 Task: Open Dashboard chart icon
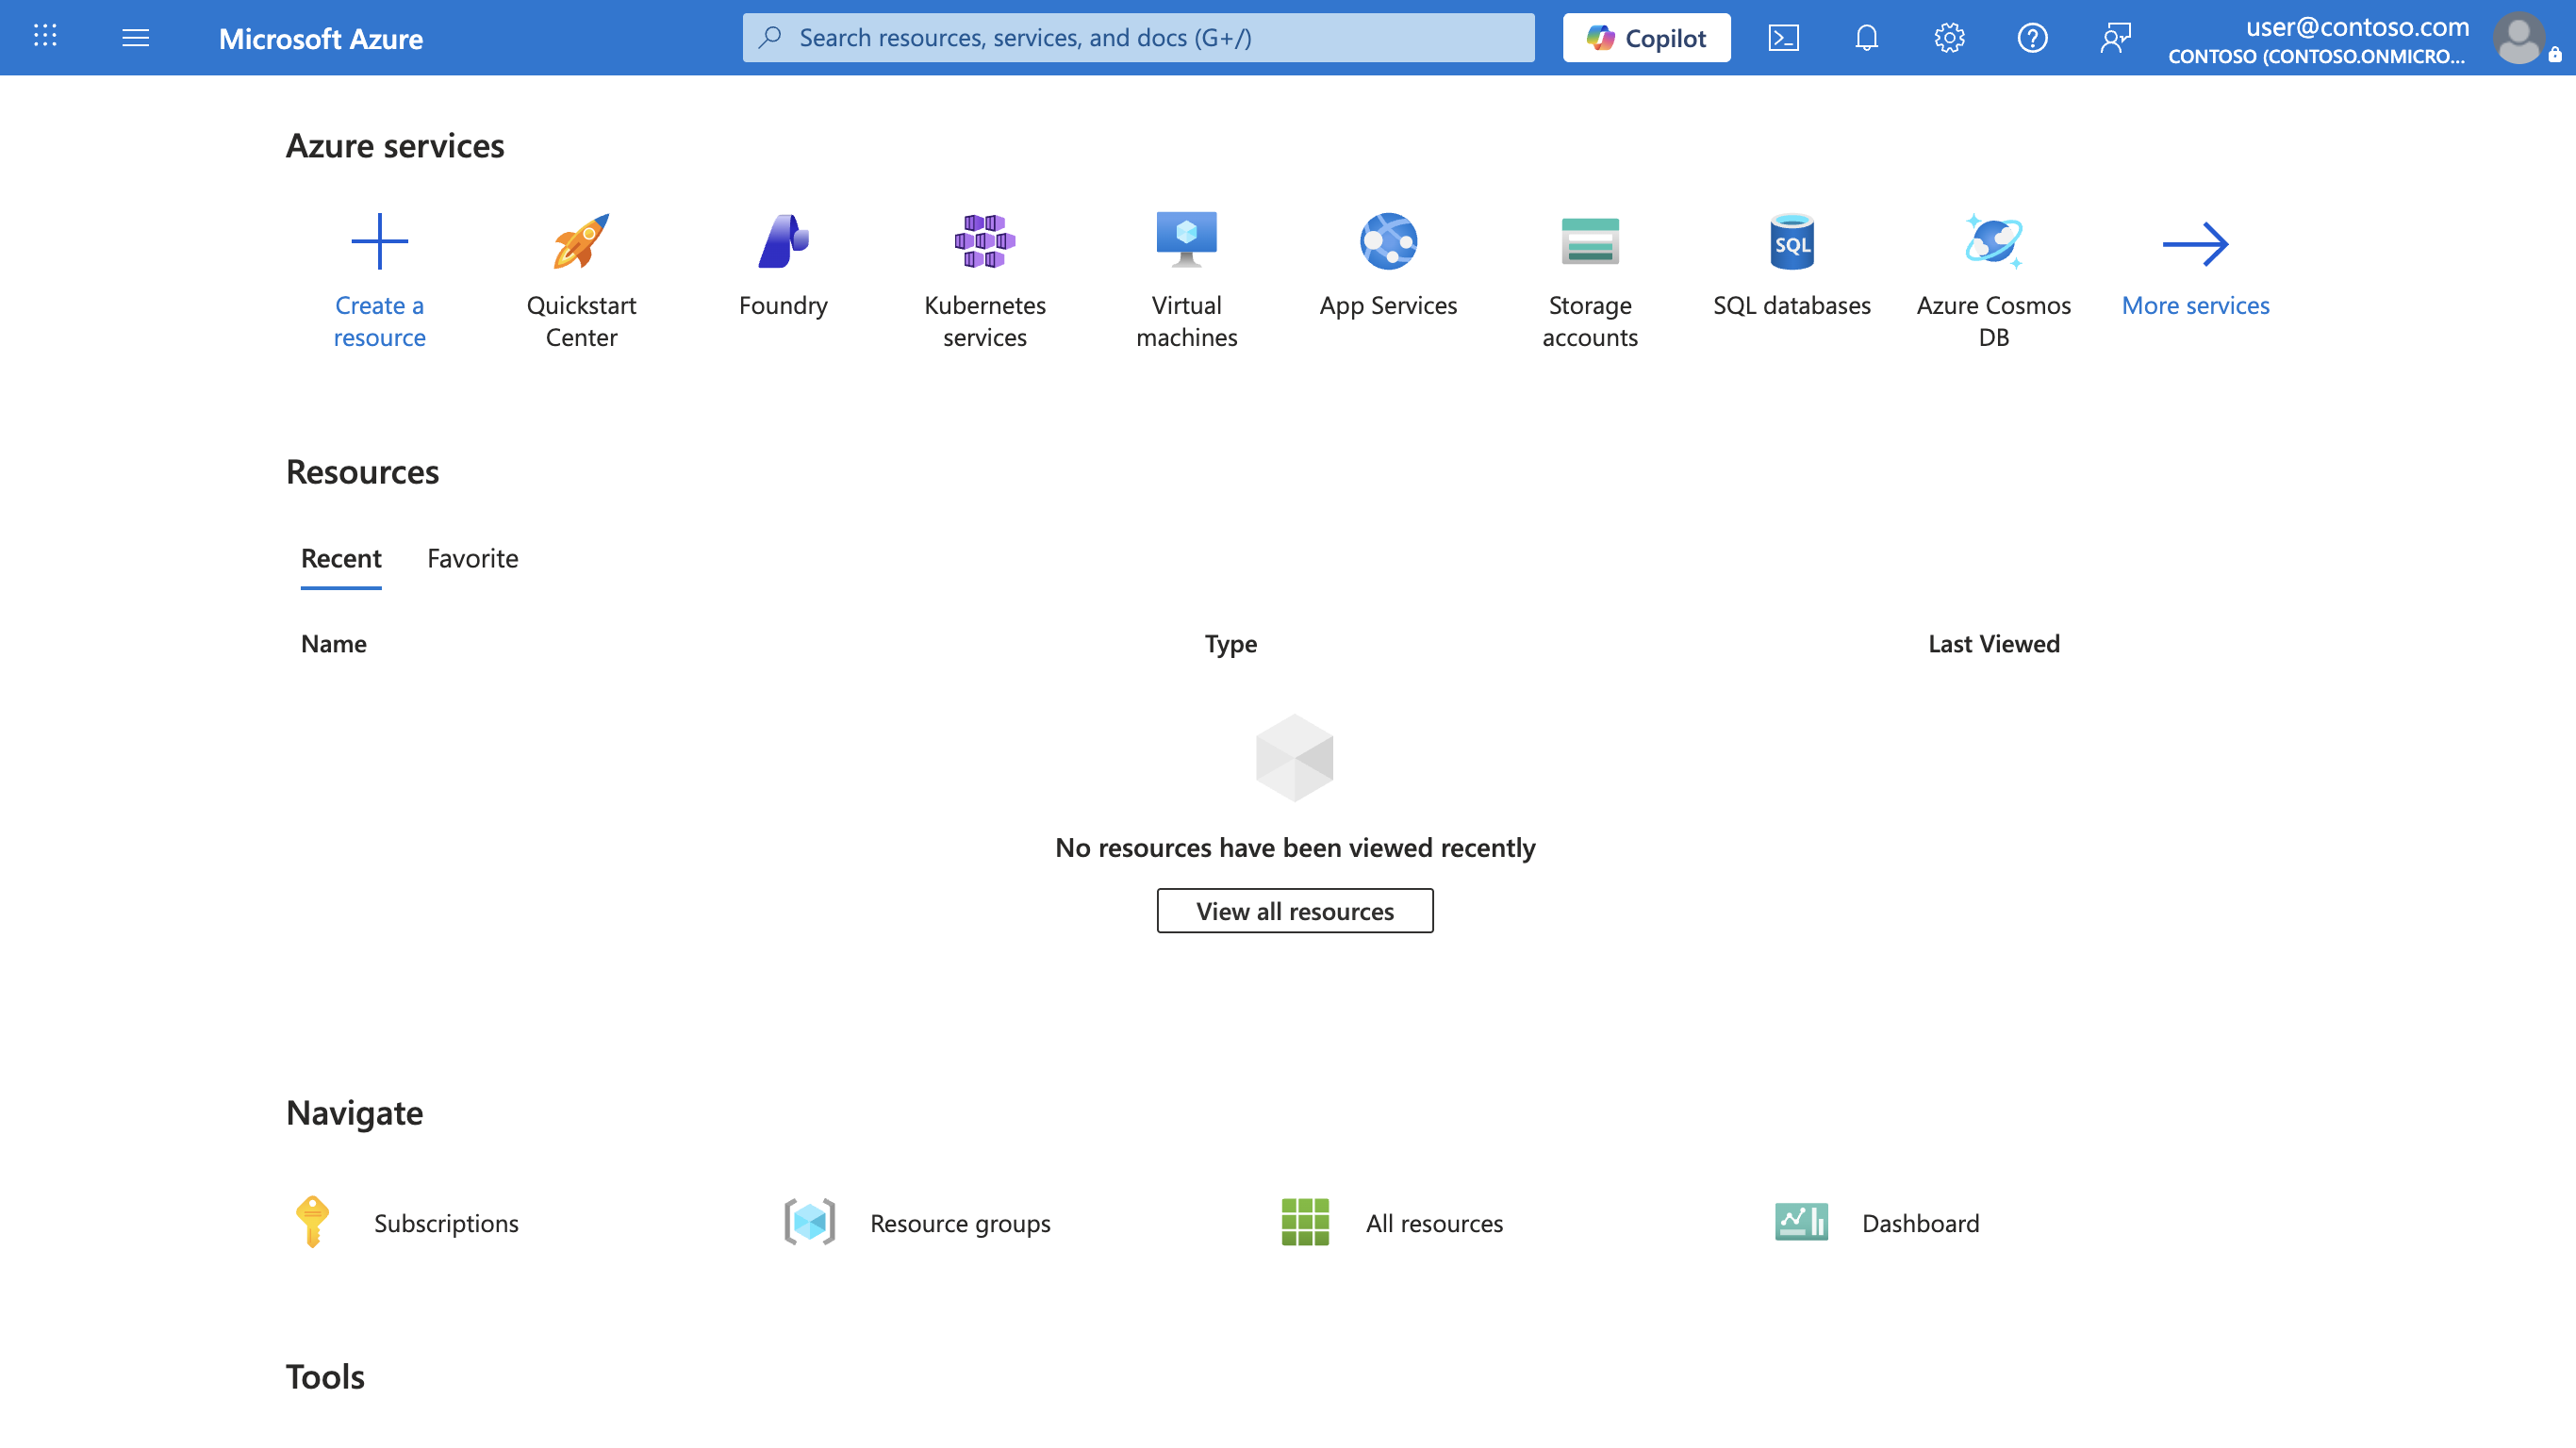pyautogui.click(x=1801, y=1222)
